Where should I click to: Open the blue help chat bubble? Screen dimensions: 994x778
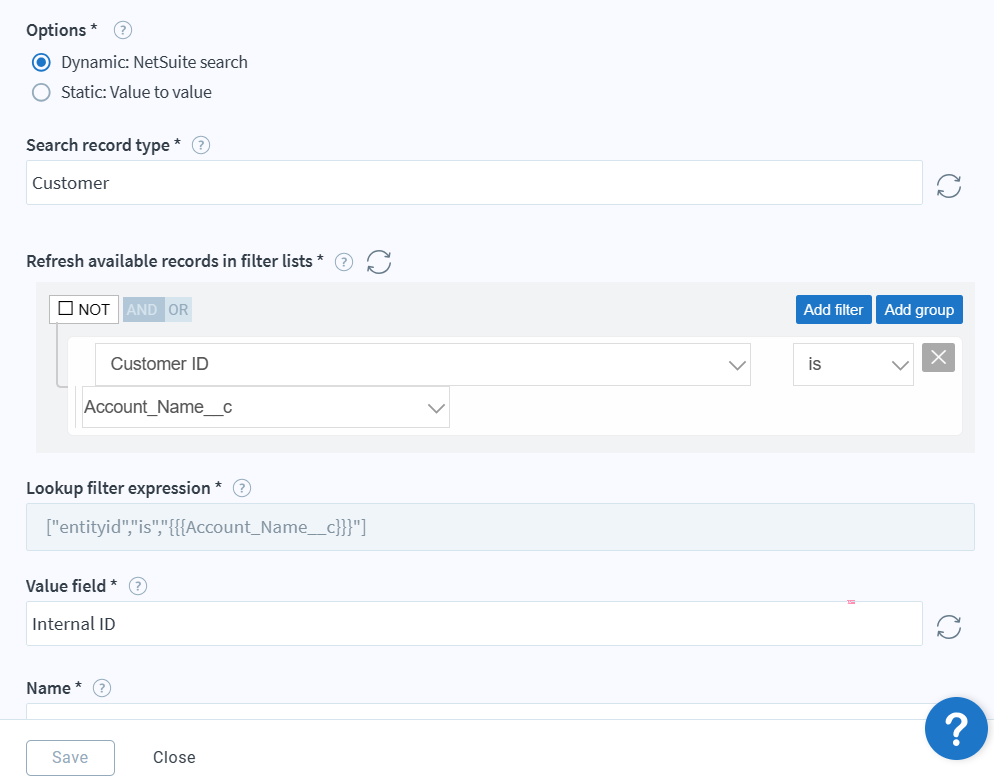[956, 728]
